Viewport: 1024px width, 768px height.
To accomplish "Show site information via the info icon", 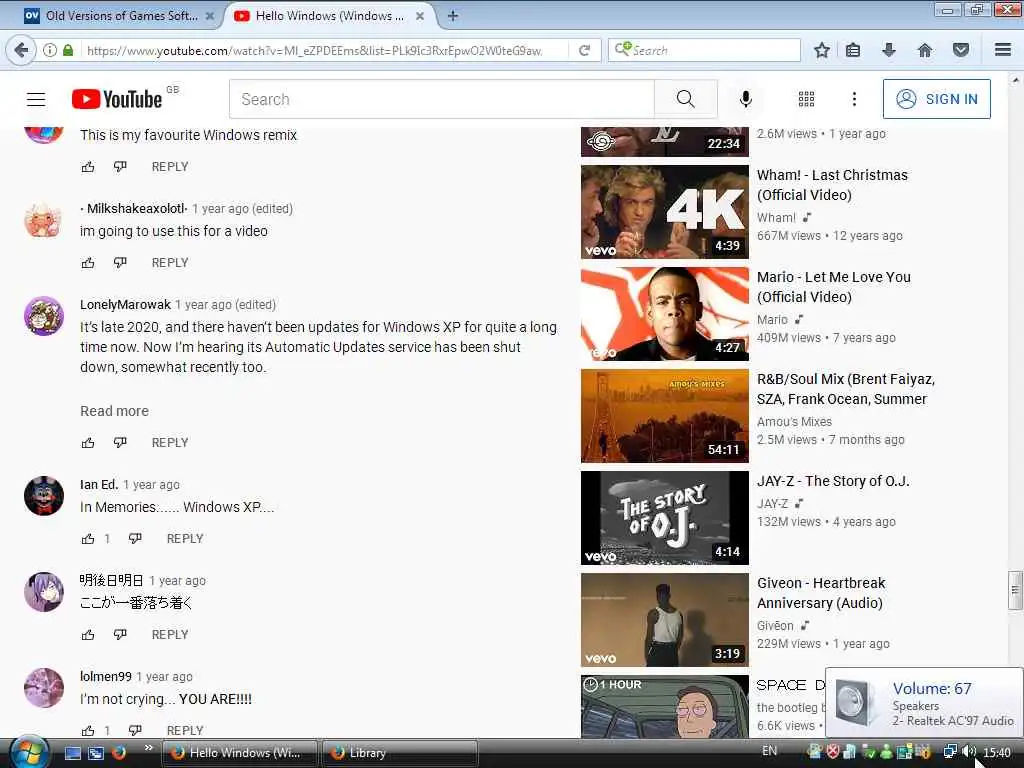I will 50,50.
